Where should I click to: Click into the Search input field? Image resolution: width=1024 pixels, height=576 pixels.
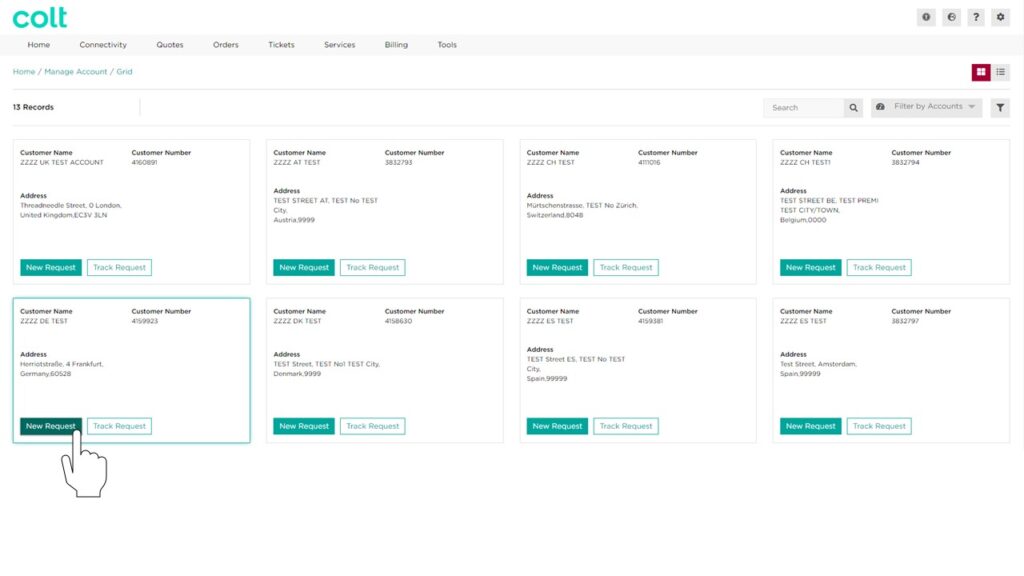pyautogui.click(x=804, y=108)
